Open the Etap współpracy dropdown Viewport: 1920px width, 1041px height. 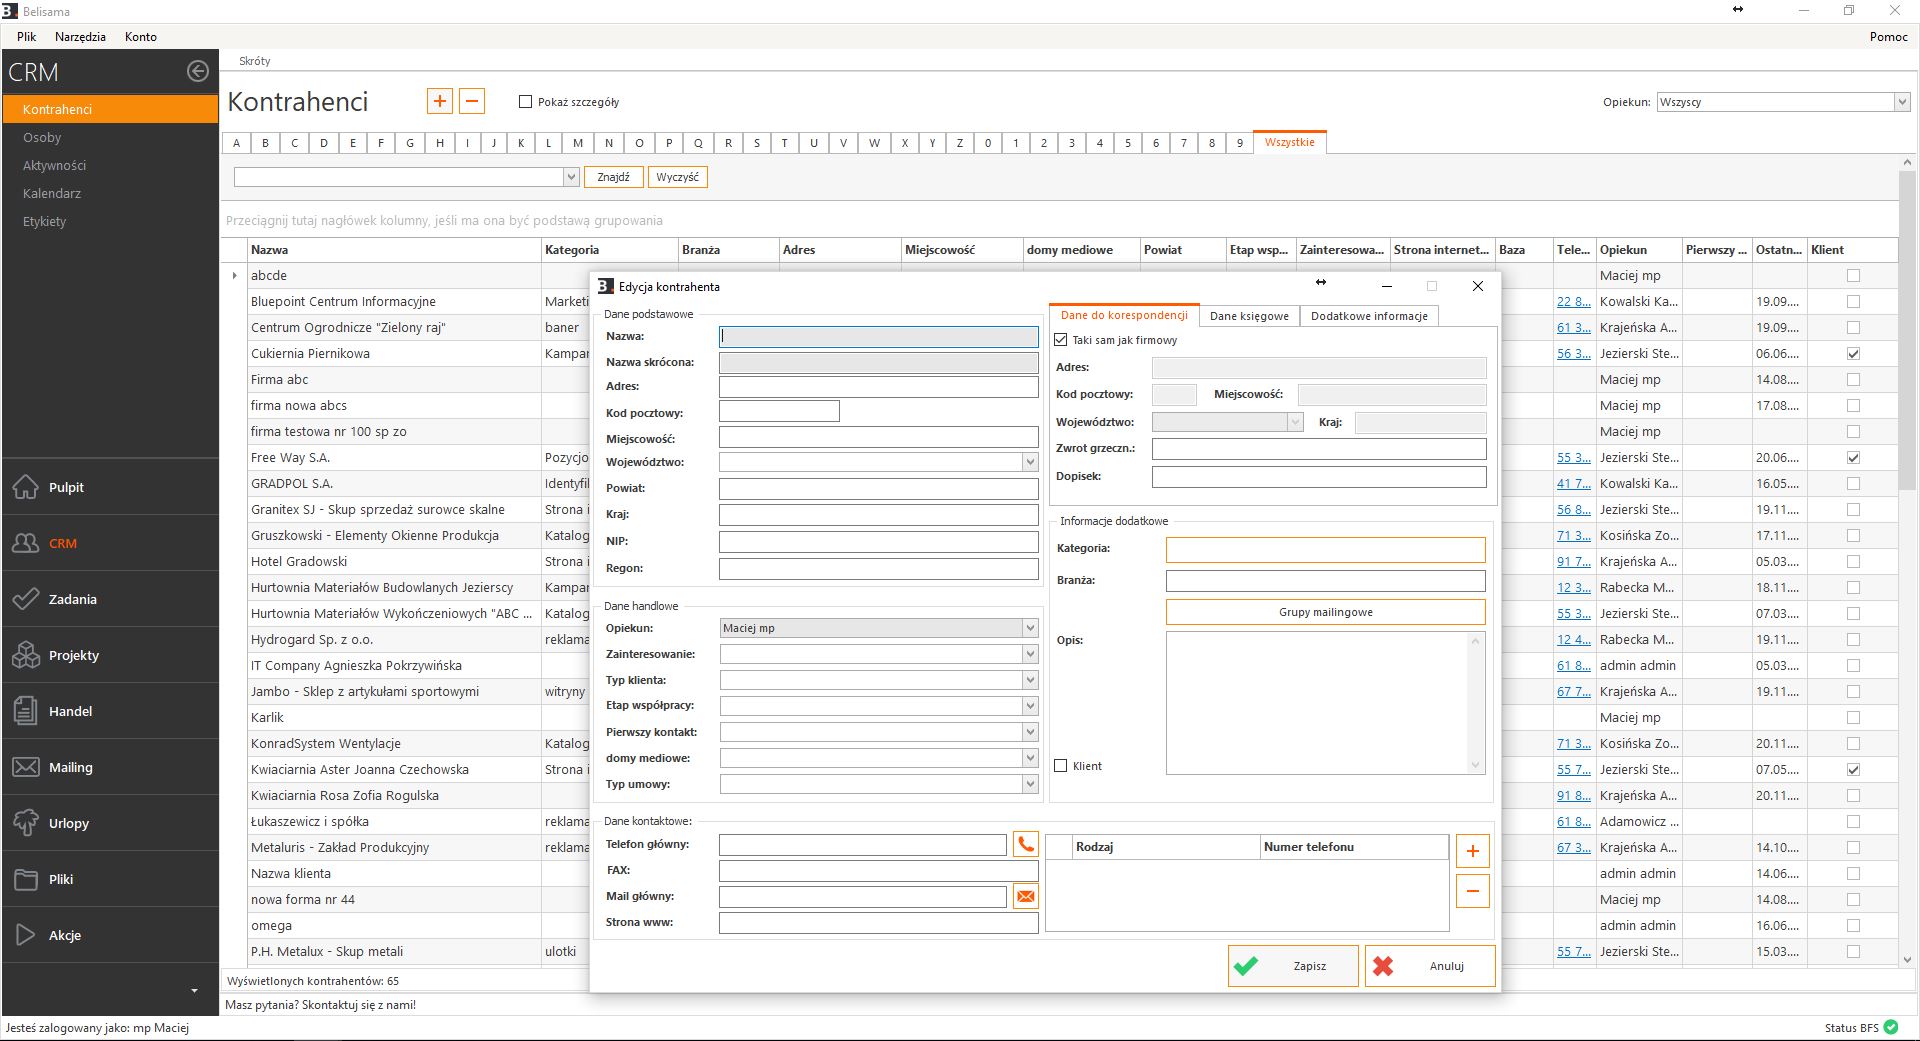click(x=1029, y=706)
